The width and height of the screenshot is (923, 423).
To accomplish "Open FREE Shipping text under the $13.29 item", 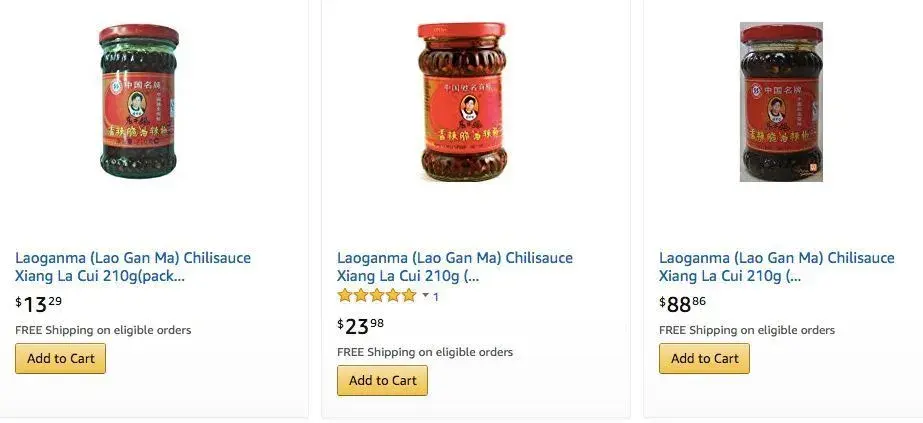I will tap(103, 330).
